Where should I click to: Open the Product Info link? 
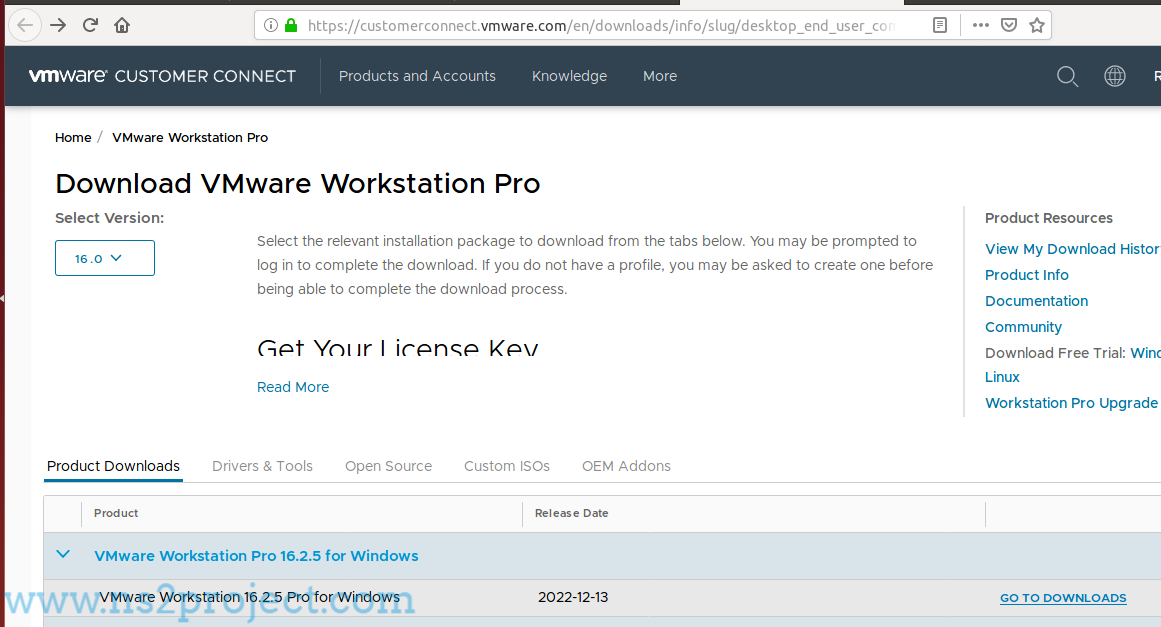(x=1026, y=275)
